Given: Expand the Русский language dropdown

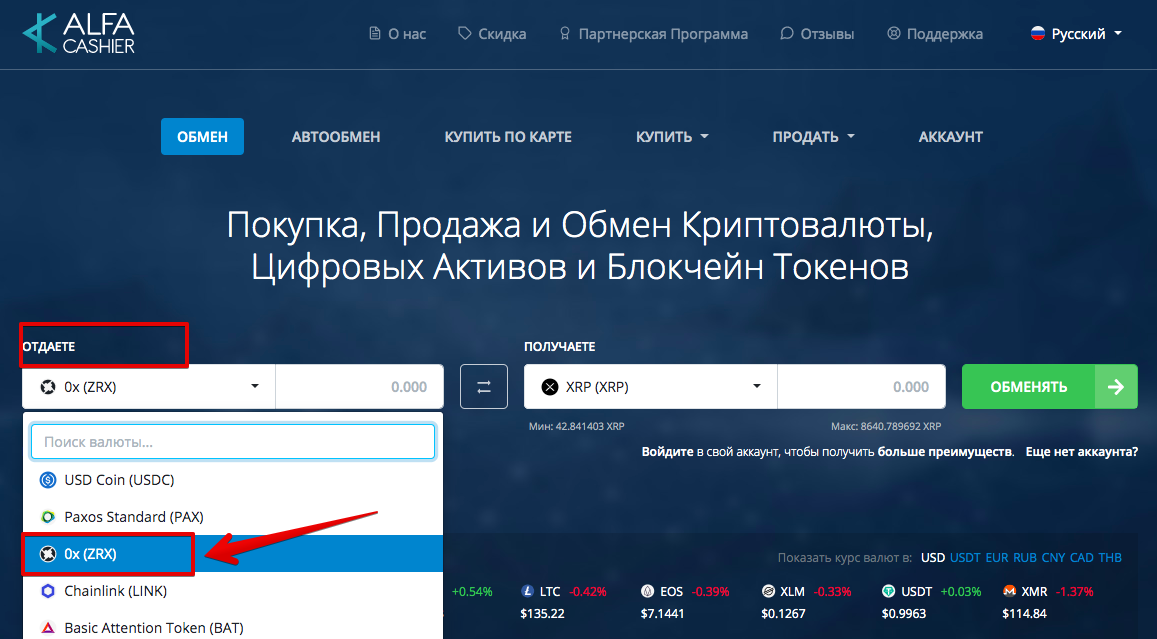Looking at the screenshot, I should pyautogui.click(x=1077, y=34).
